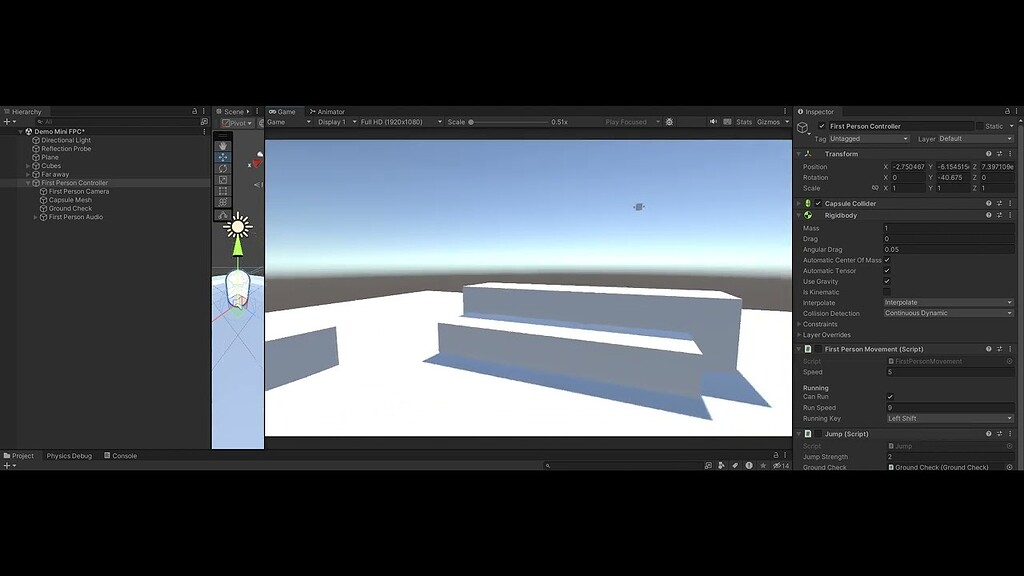The image size is (1024, 576).
Task: Enable Is Kinematic on the Rigidbody
Action: [x=887, y=292]
